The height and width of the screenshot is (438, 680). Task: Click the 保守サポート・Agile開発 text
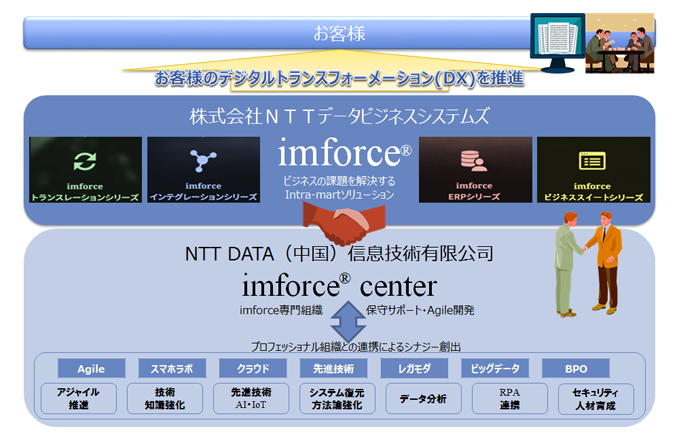(420, 310)
